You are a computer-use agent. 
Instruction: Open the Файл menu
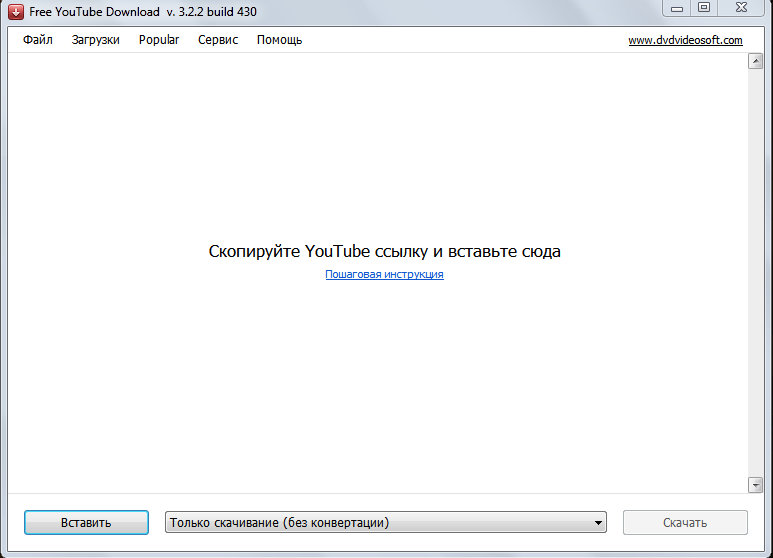37,40
